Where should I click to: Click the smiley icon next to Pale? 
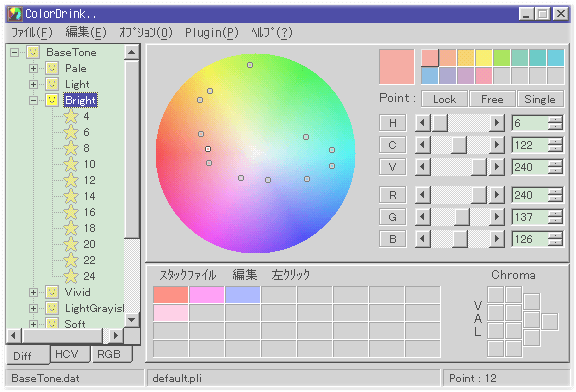point(52,68)
